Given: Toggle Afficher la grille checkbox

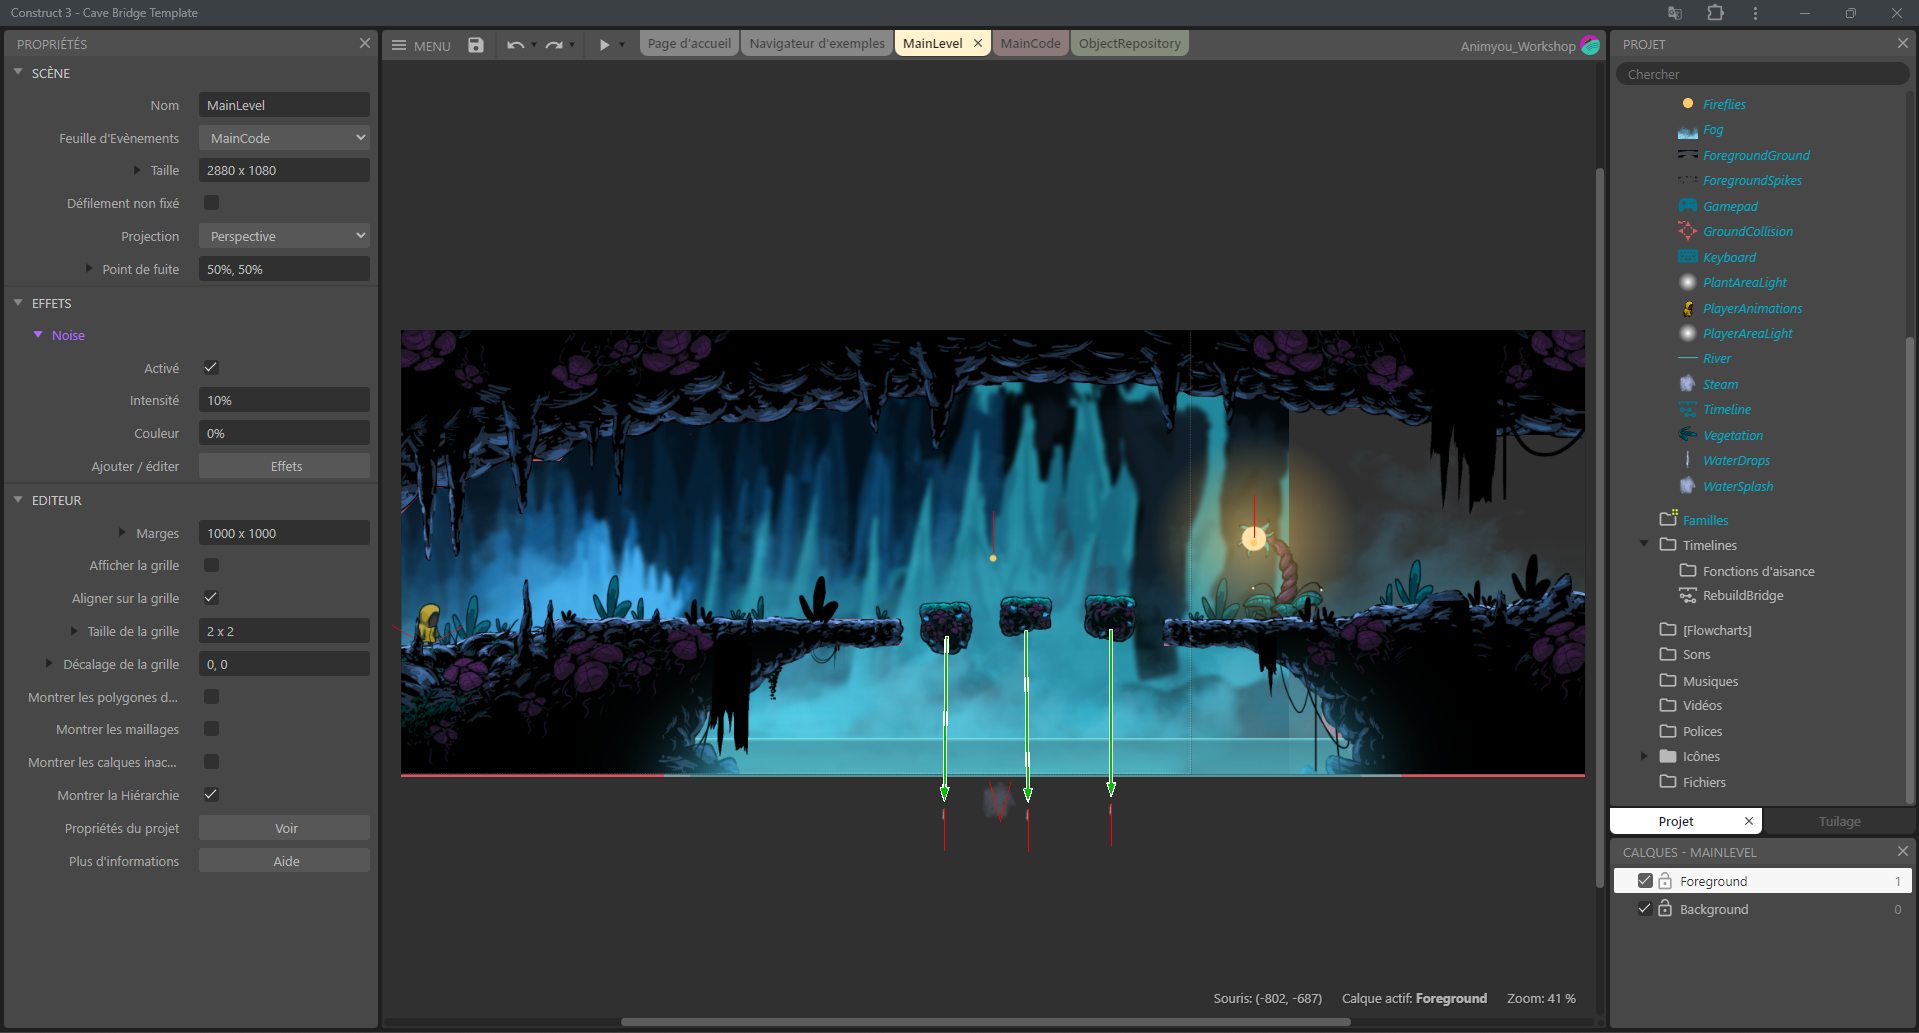Looking at the screenshot, I should tap(211, 565).
